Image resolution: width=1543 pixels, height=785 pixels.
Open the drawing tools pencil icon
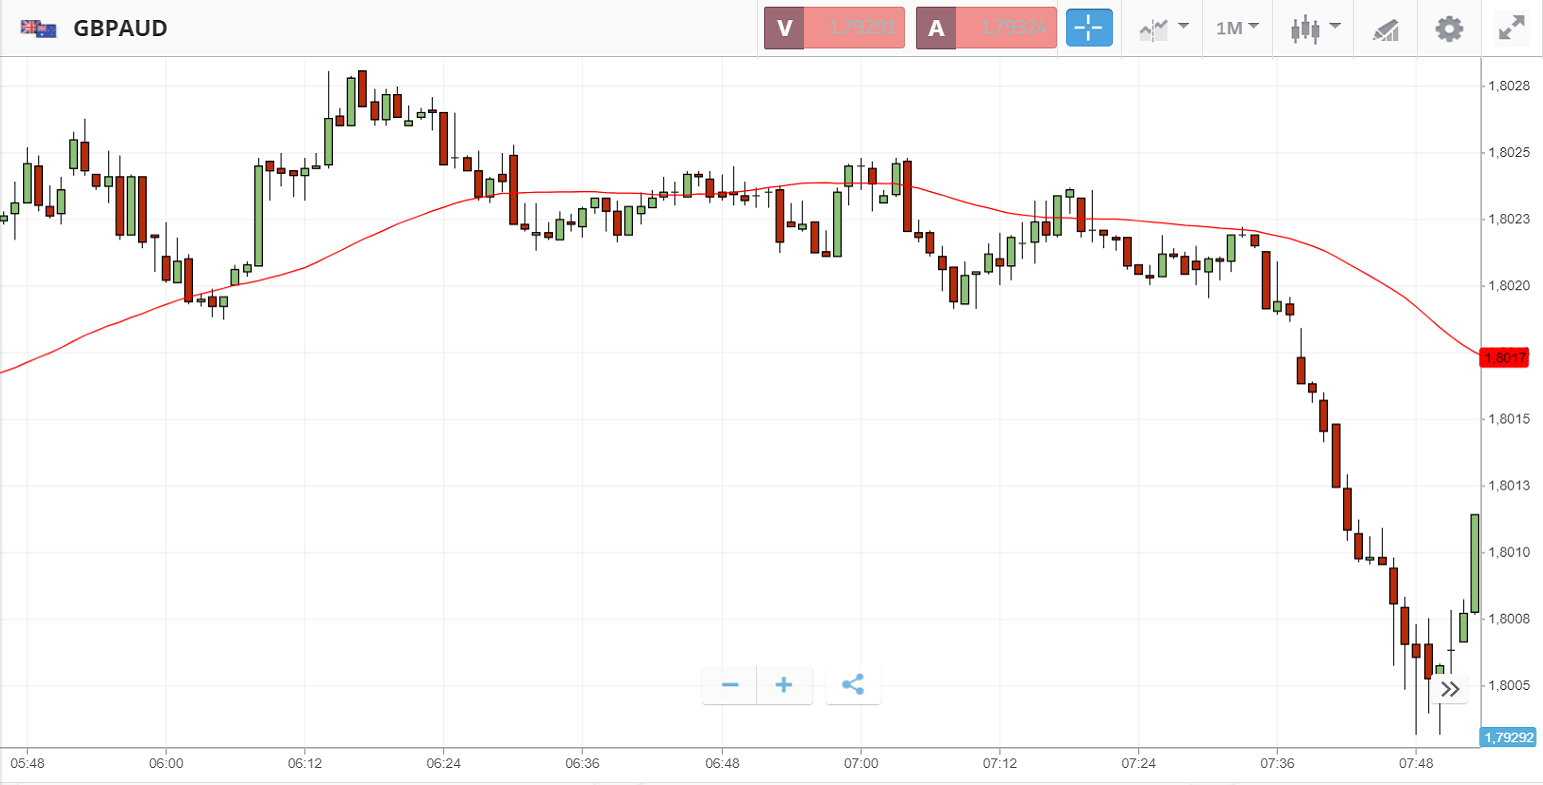1385,29
